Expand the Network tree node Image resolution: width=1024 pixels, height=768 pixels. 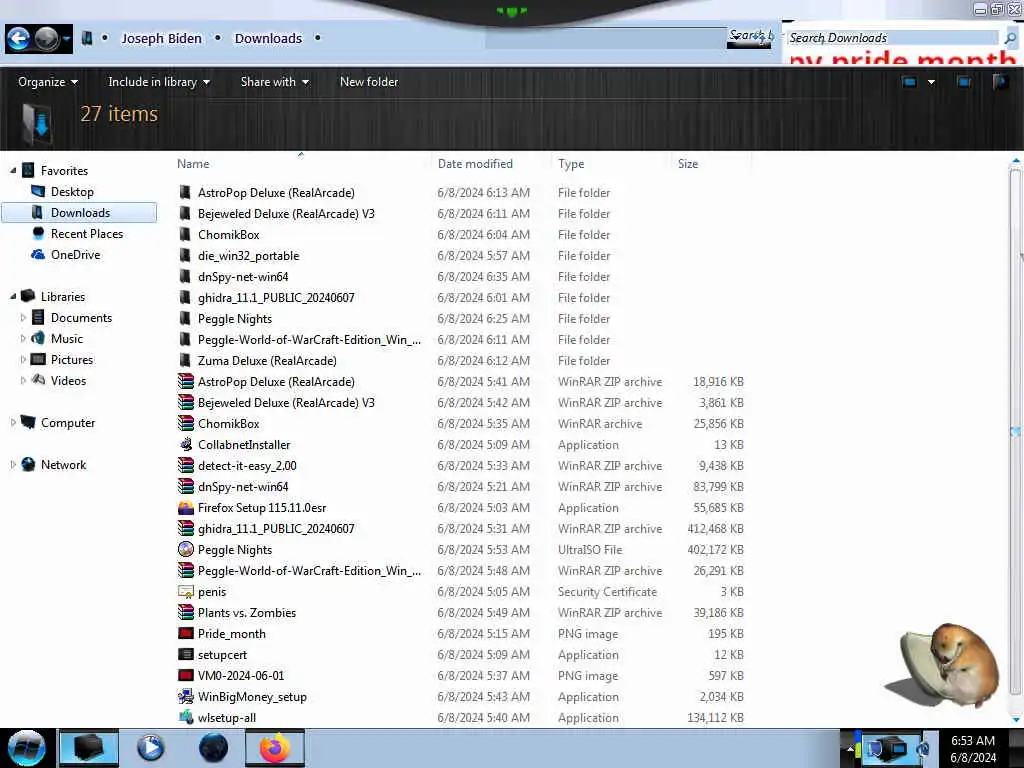tap(13, 464)
